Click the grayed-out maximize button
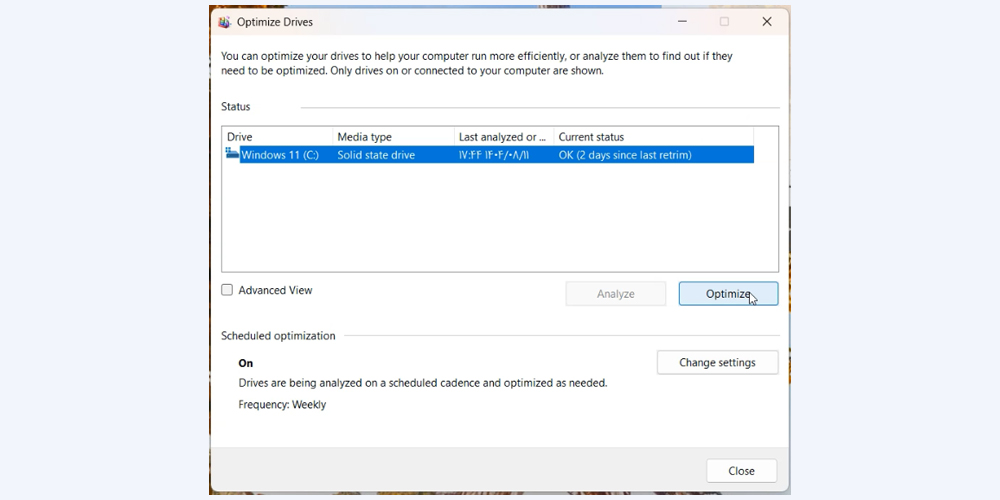The height and width of the screenshot is (500, 1000). tap(724, 22)
